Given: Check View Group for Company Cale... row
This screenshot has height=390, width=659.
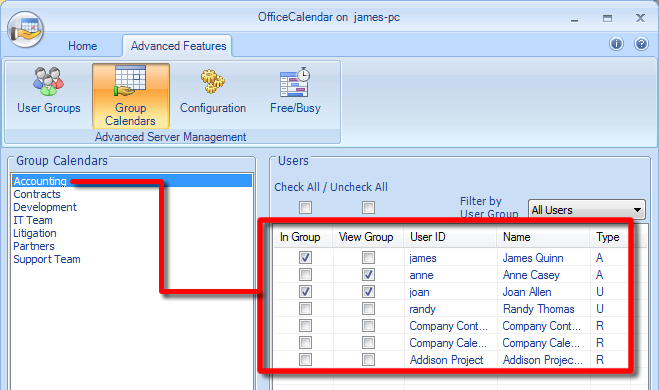Looking at the screenshot, I should click(x=369, y=343).
